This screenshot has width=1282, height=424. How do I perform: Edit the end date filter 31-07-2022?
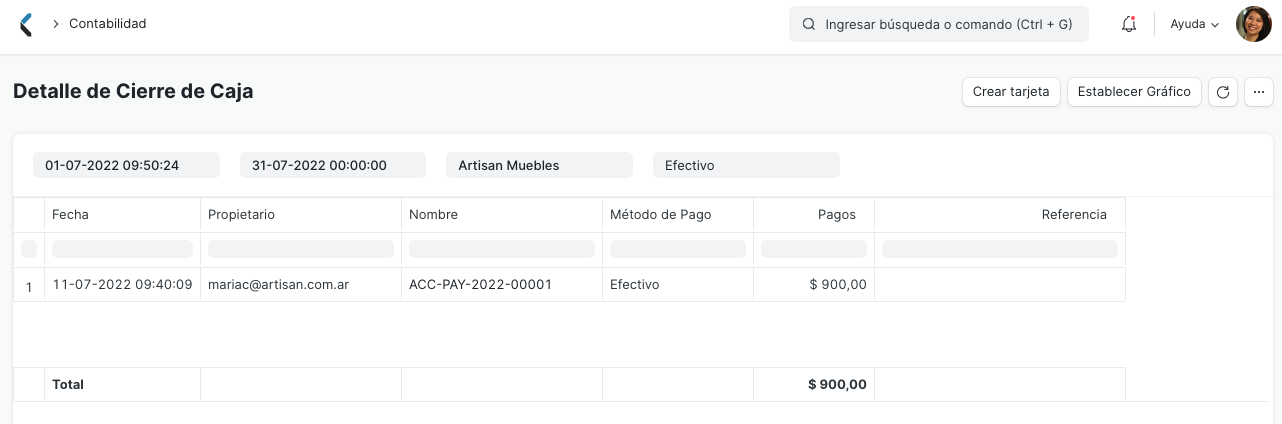[x=333, y=165]
